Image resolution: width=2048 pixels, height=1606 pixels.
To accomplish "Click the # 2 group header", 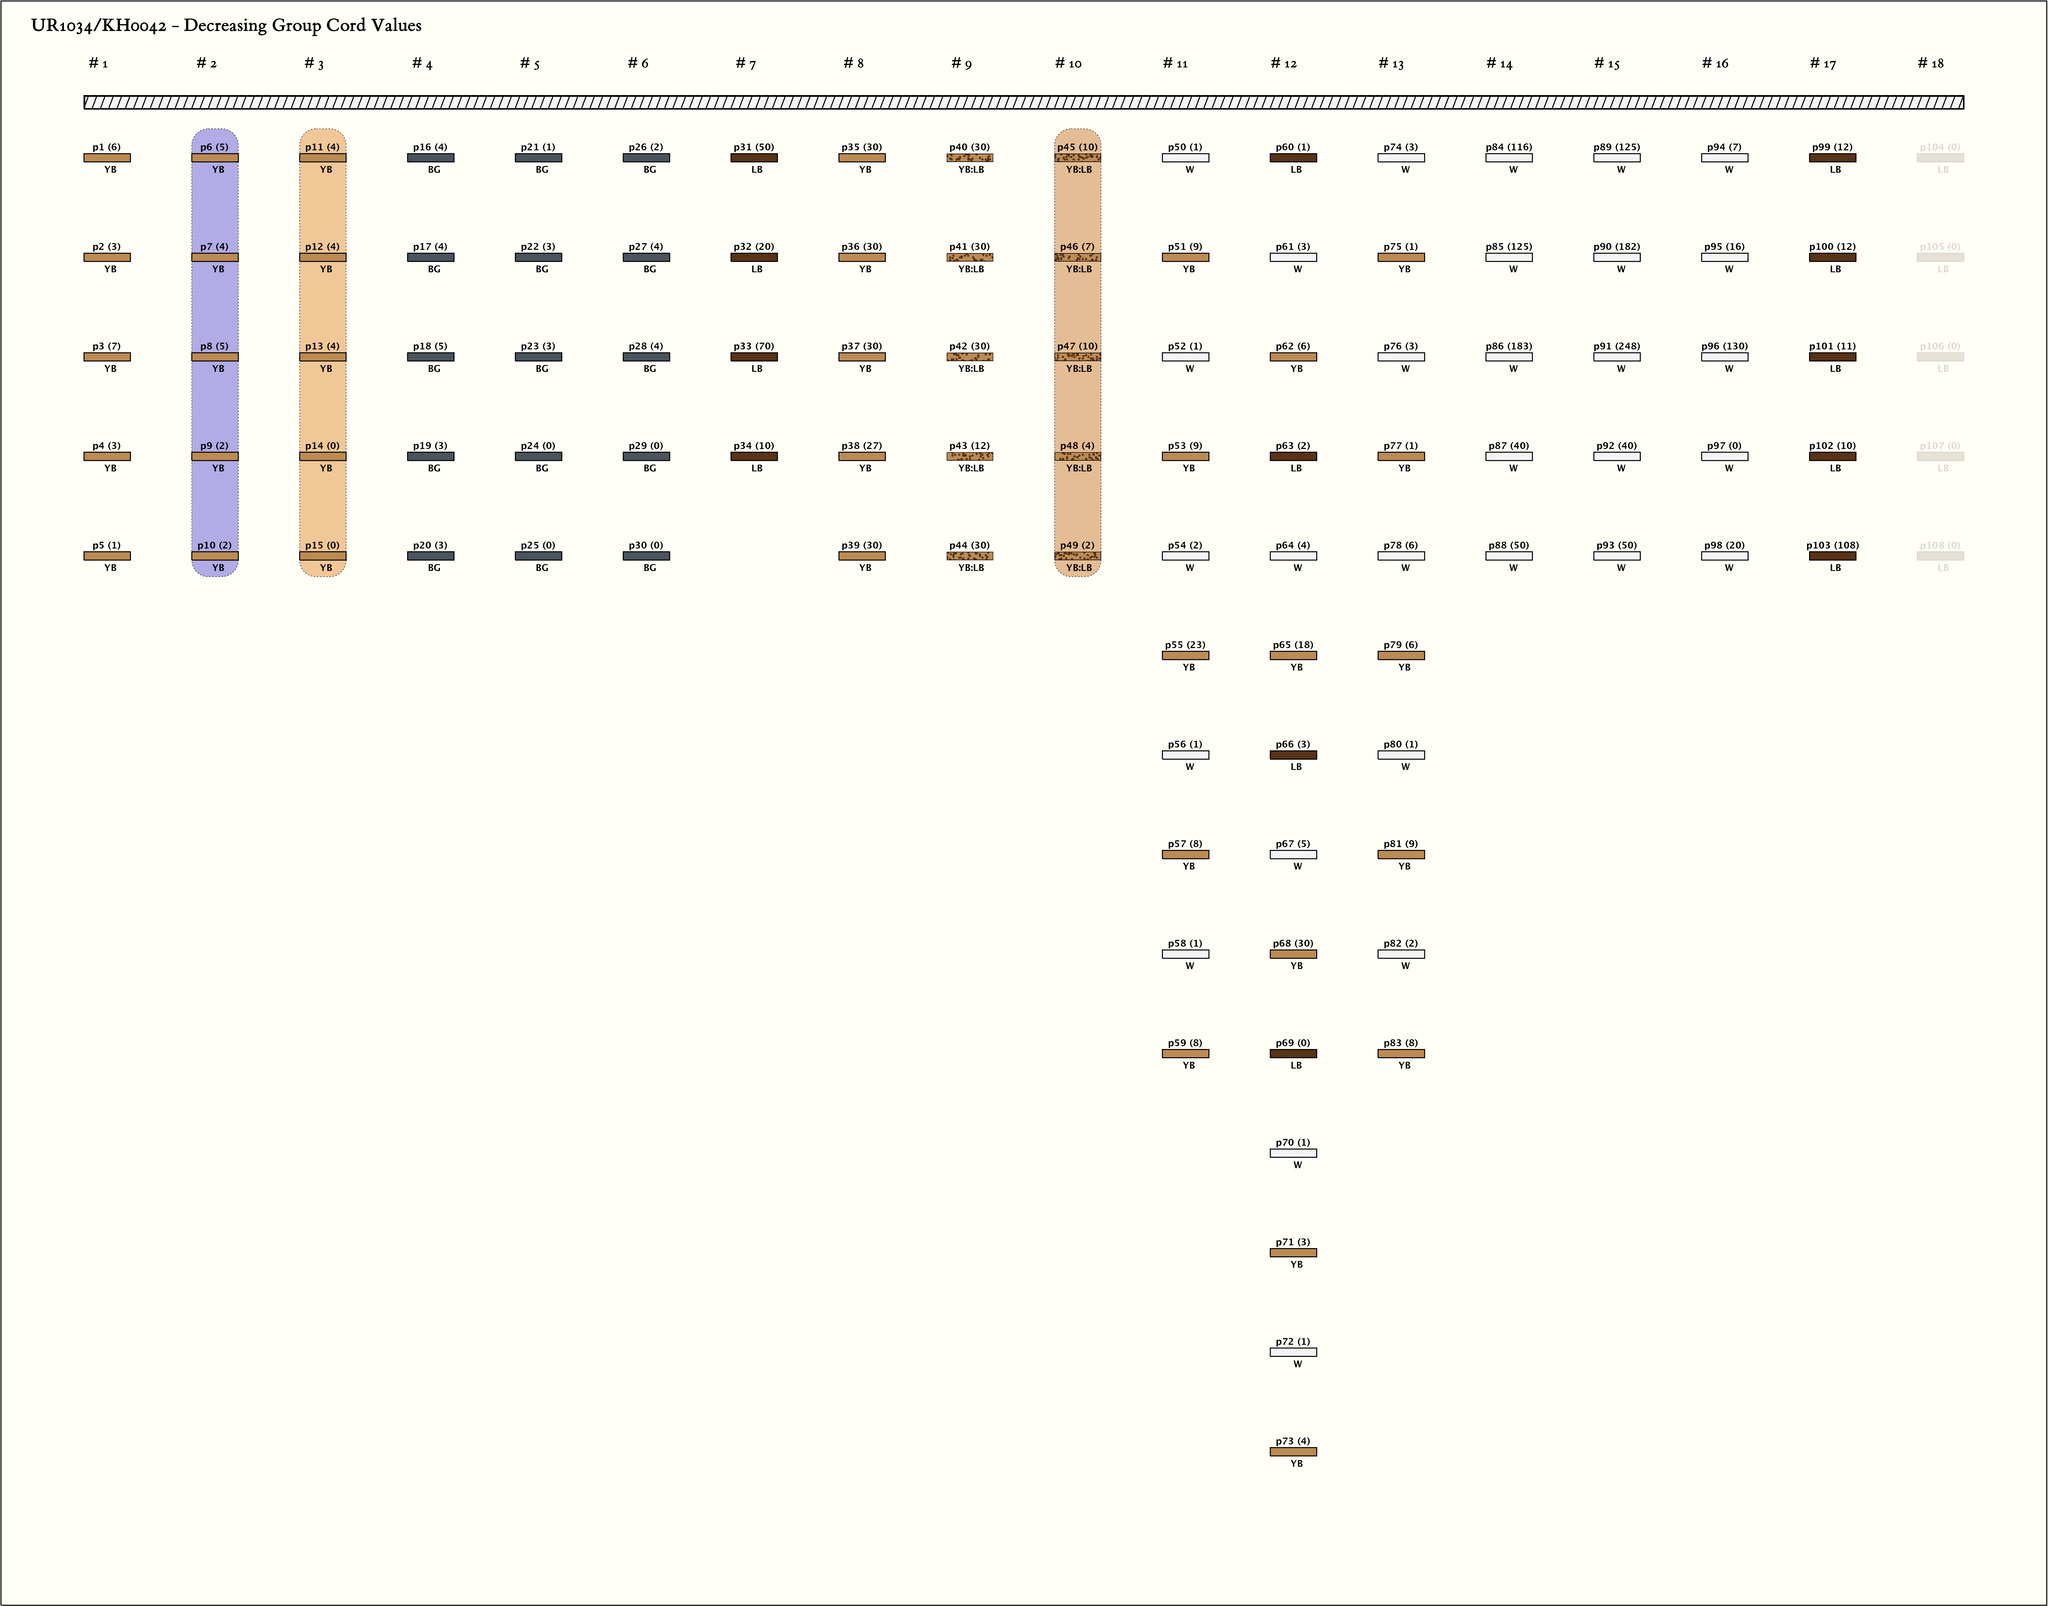I will [206, 64].
